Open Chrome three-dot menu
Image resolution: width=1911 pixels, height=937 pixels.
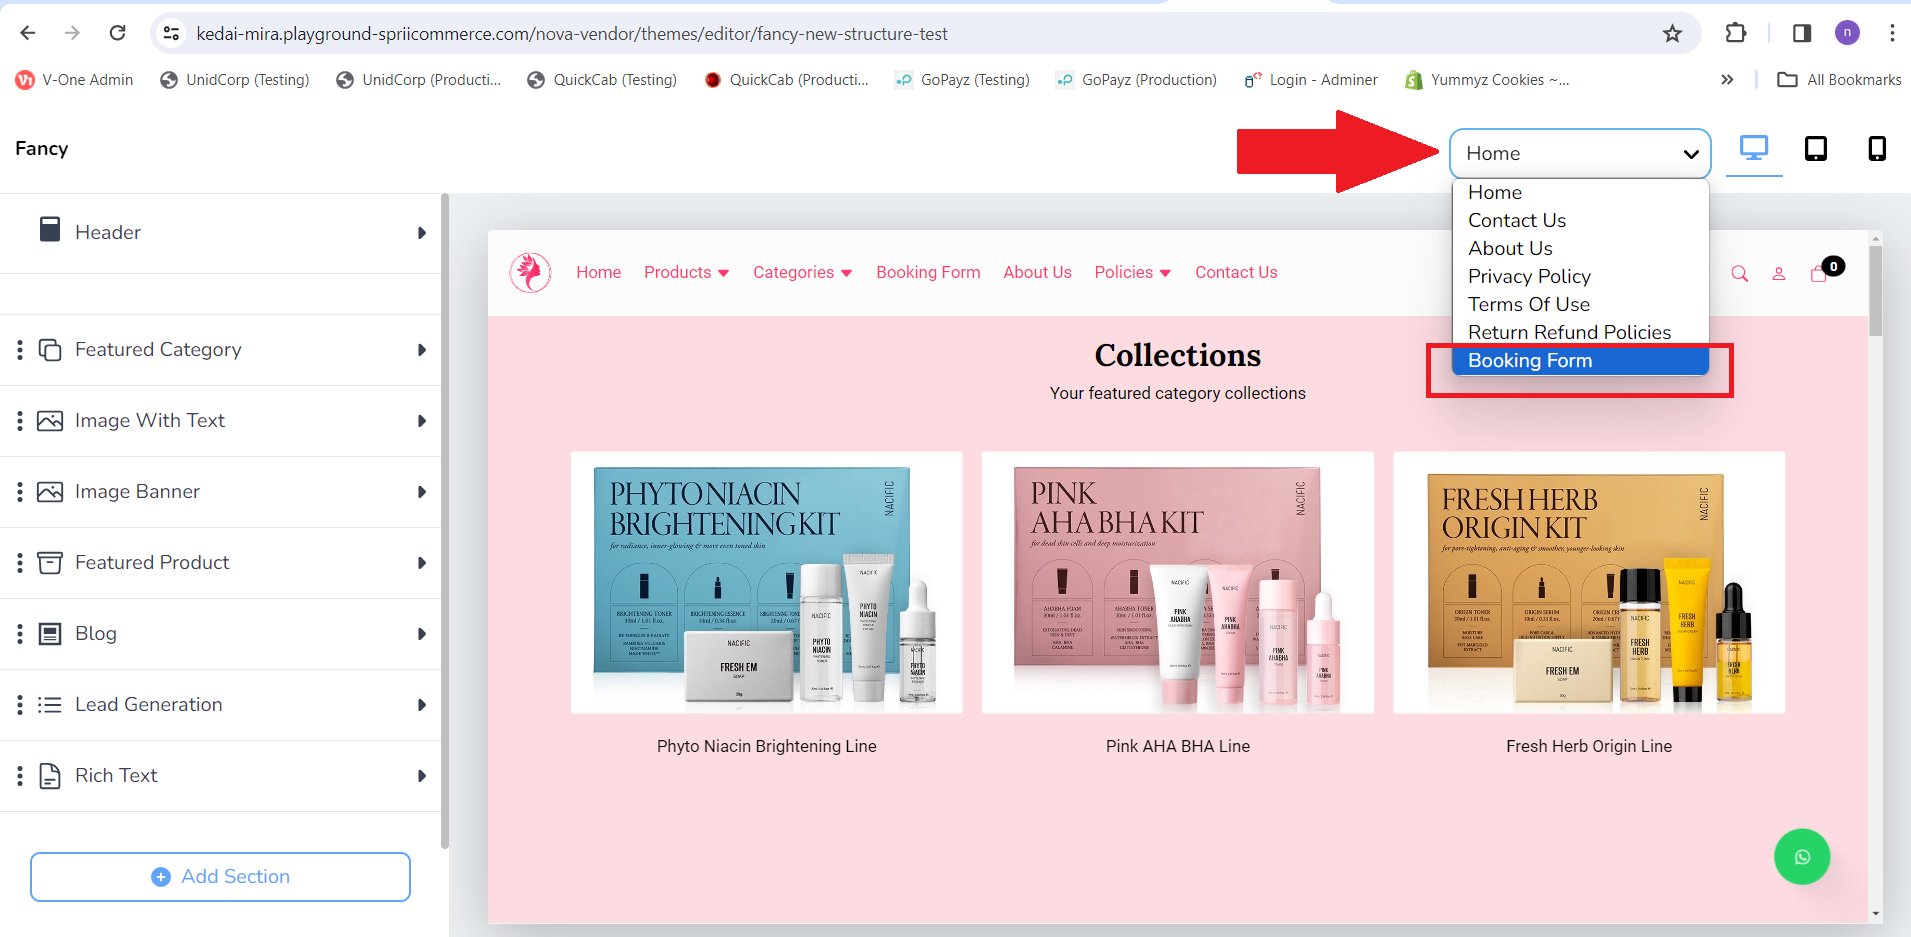coord(1892,33)
